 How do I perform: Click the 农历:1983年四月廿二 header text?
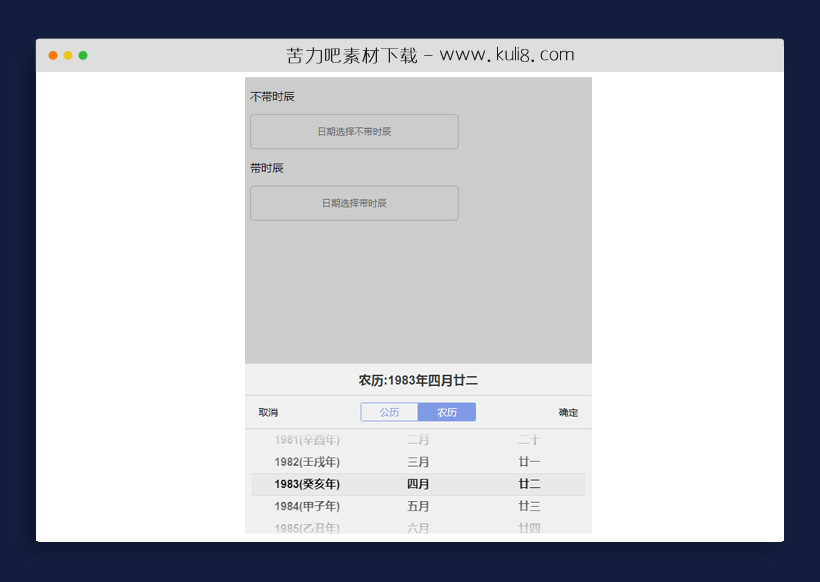click(x=417, y=379)
